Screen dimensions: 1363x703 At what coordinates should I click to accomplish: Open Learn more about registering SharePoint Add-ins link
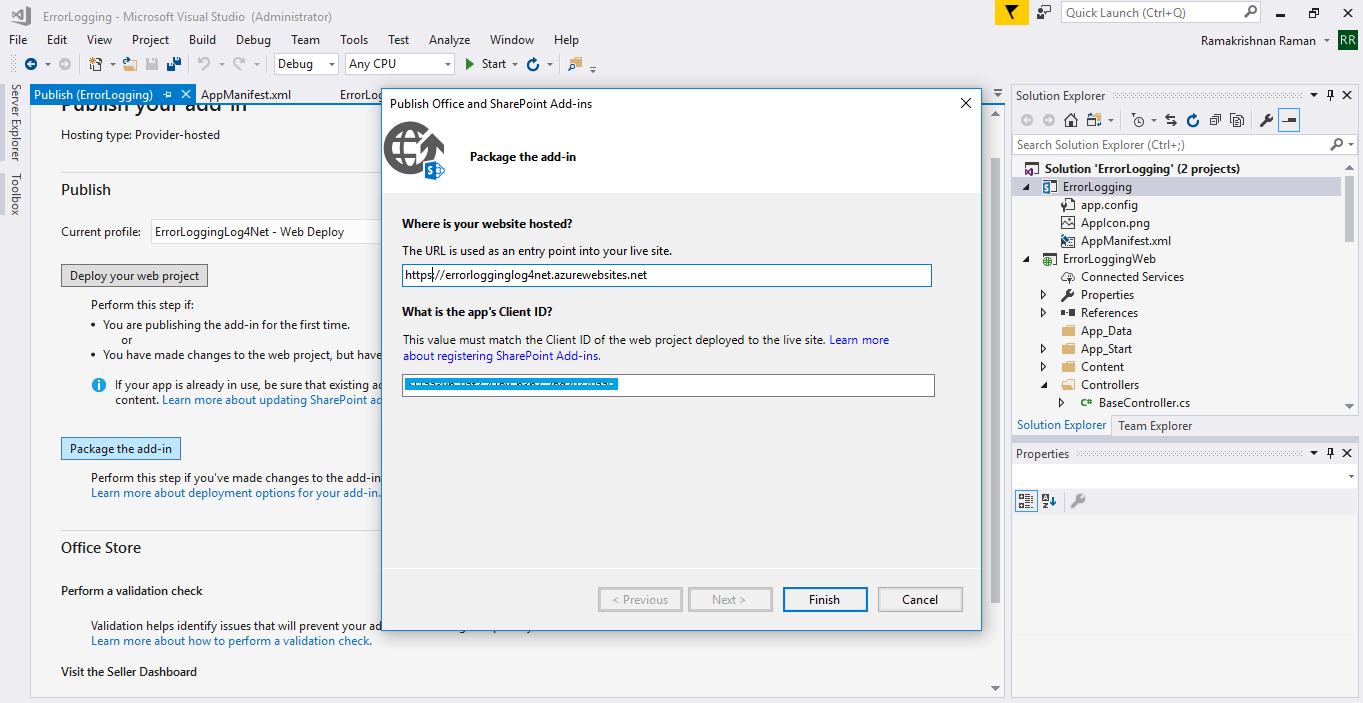pos(646,348)
